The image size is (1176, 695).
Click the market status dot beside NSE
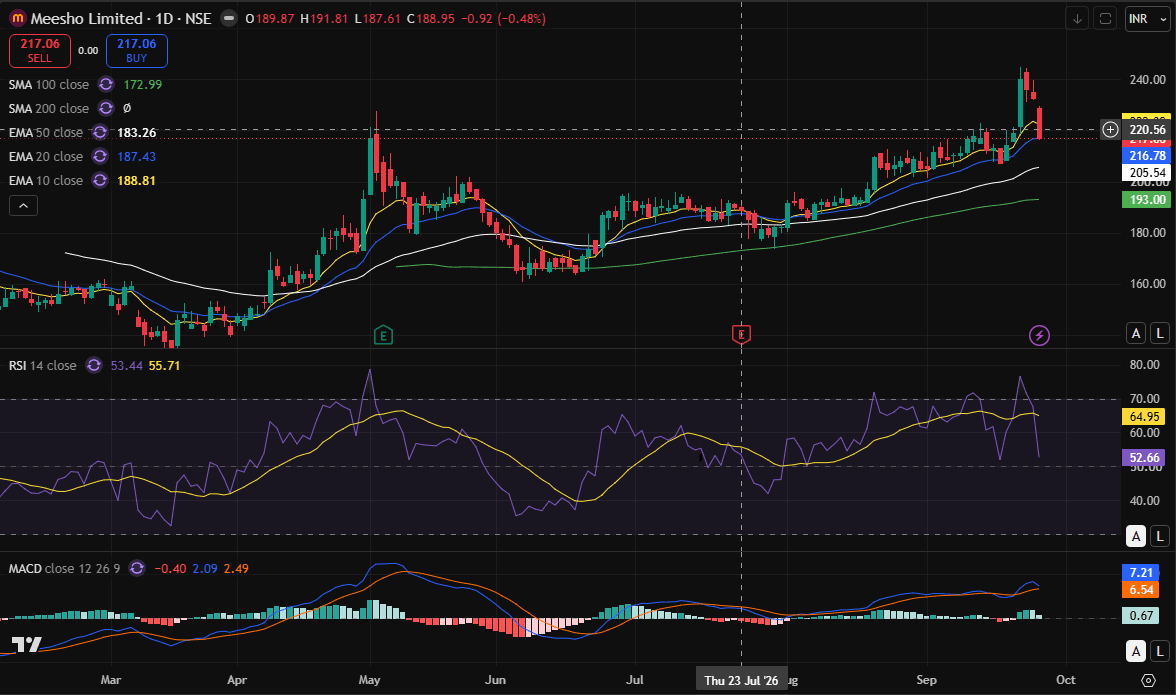click(229, 18)
